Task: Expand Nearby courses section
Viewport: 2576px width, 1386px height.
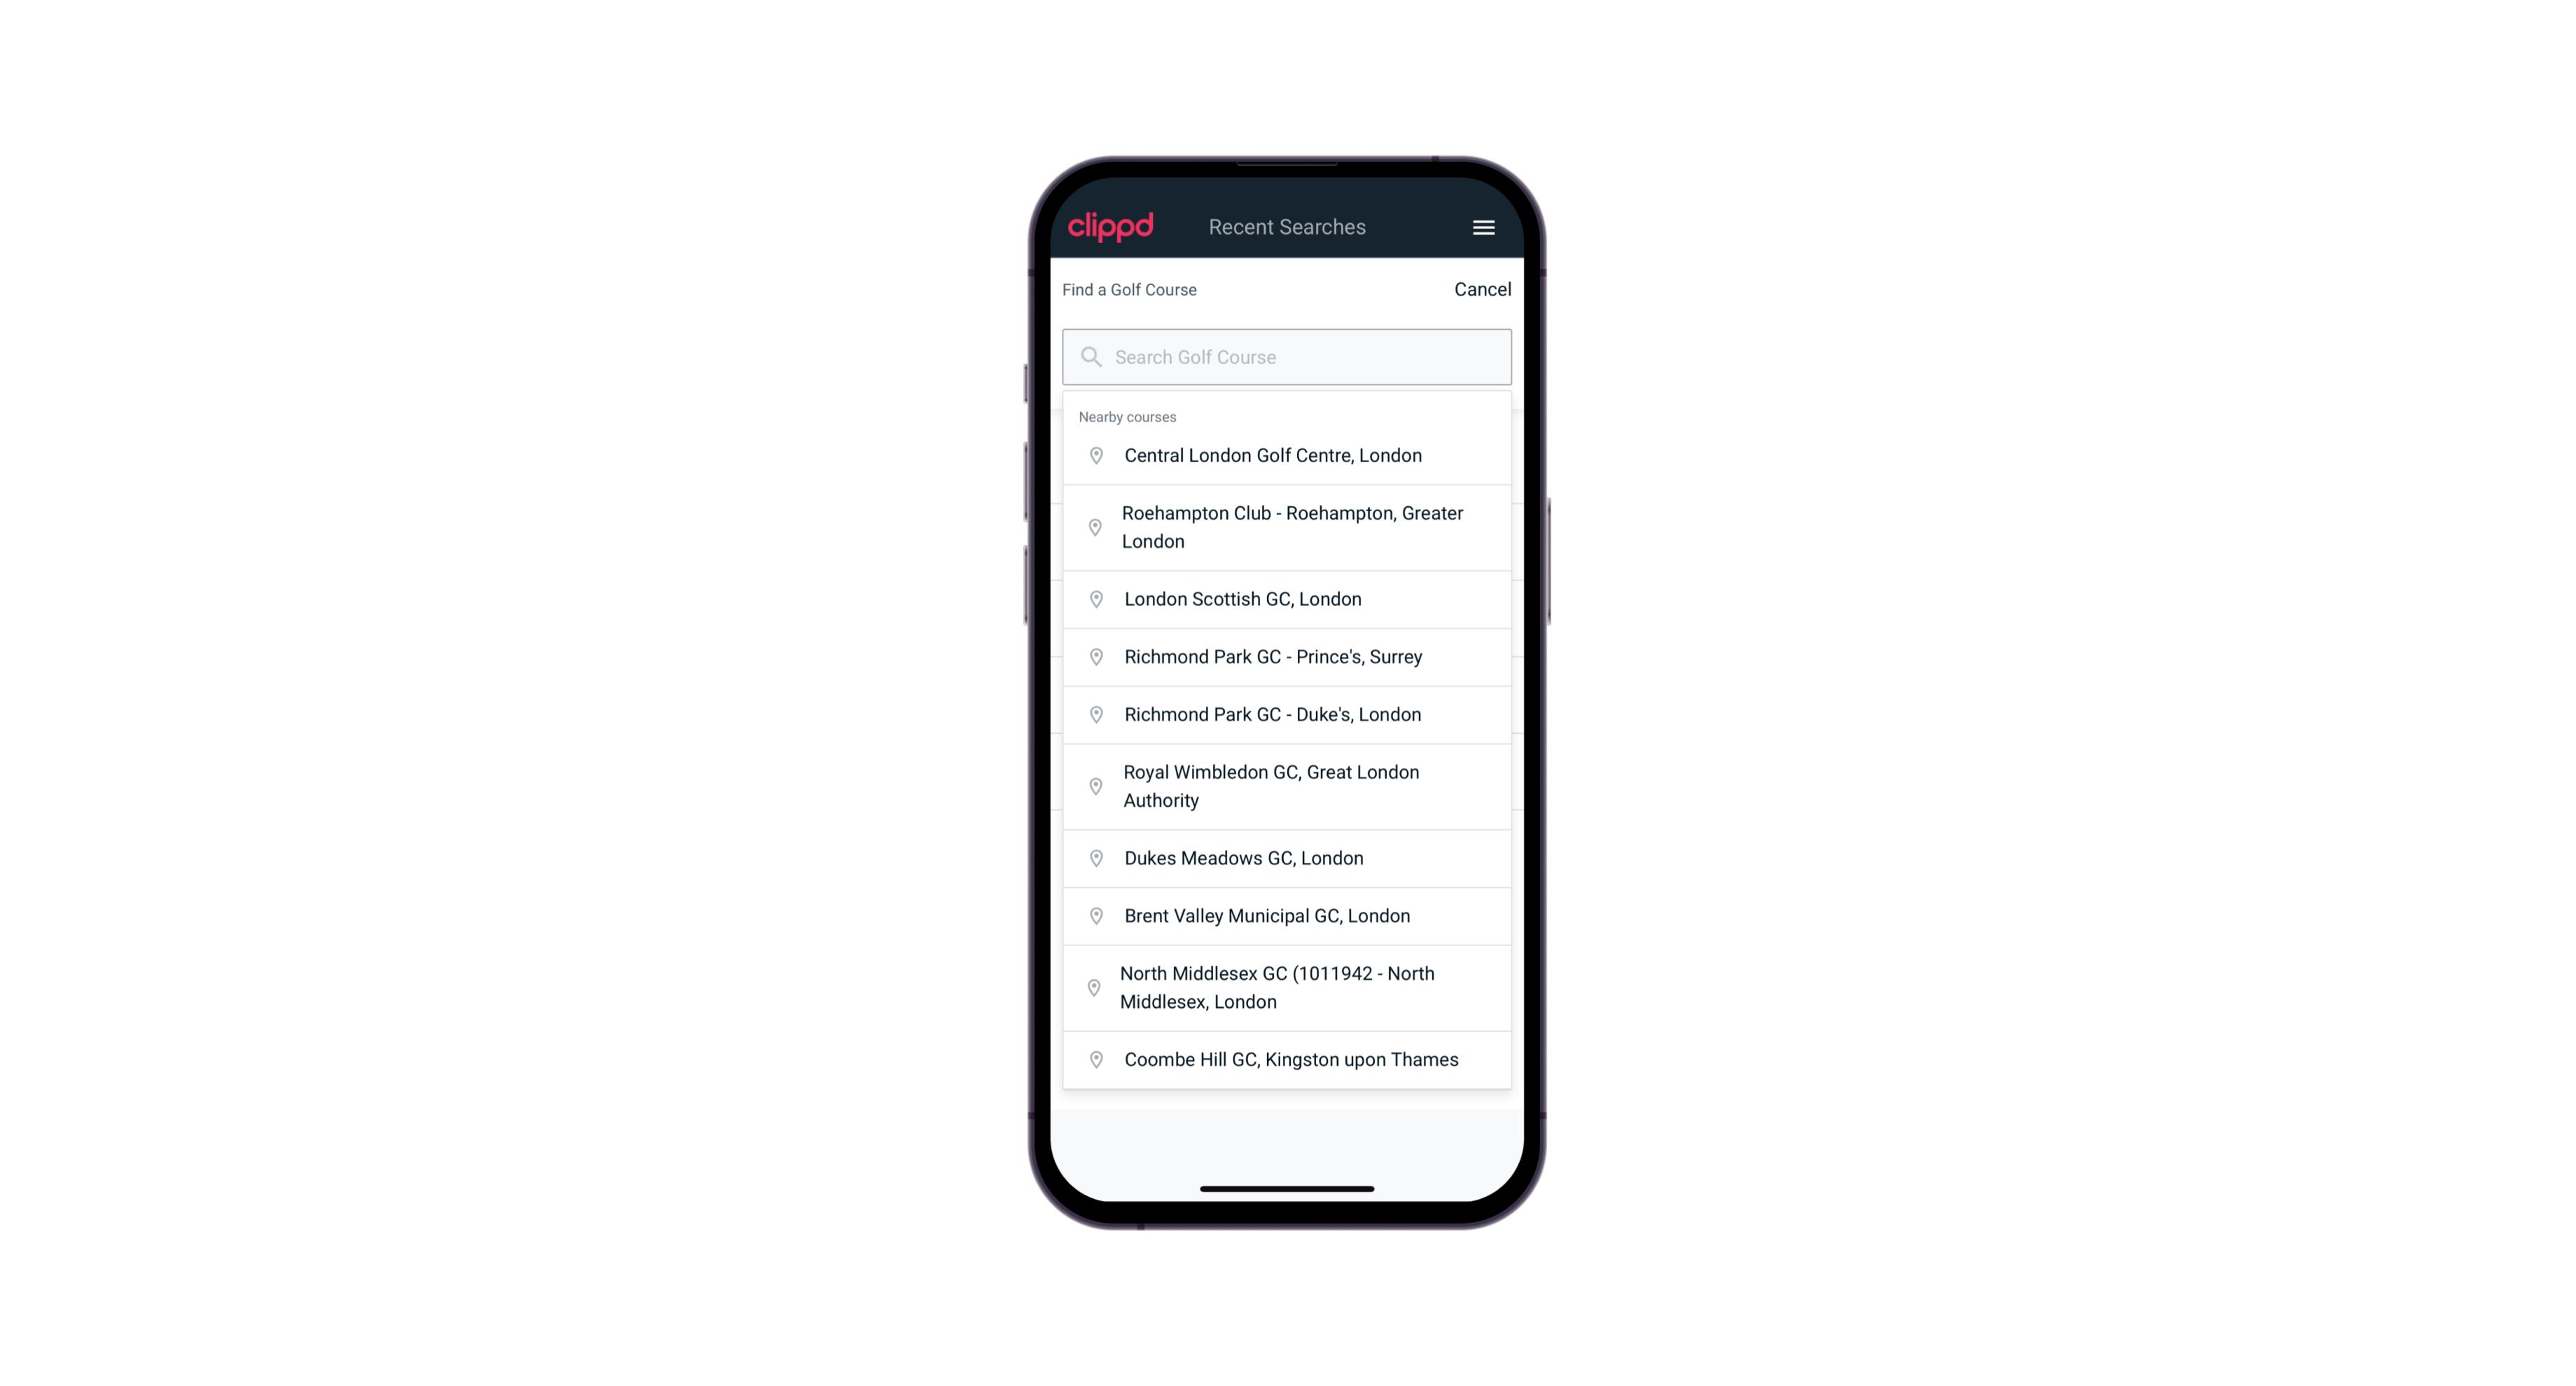Action: point(1128,415)
